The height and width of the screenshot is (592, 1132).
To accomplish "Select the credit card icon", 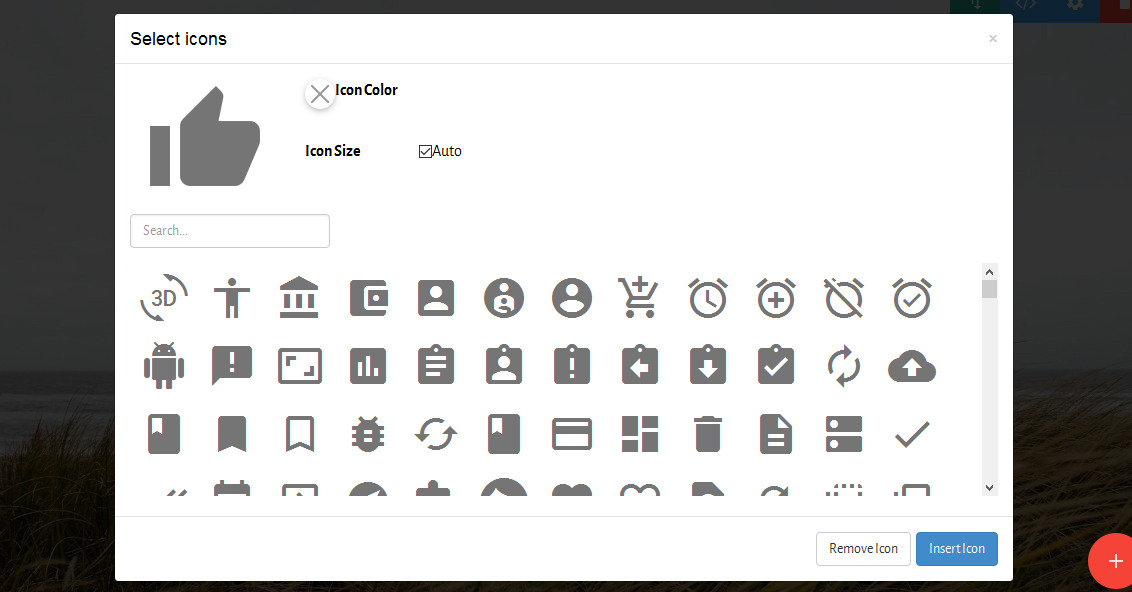I will (572, 435).
